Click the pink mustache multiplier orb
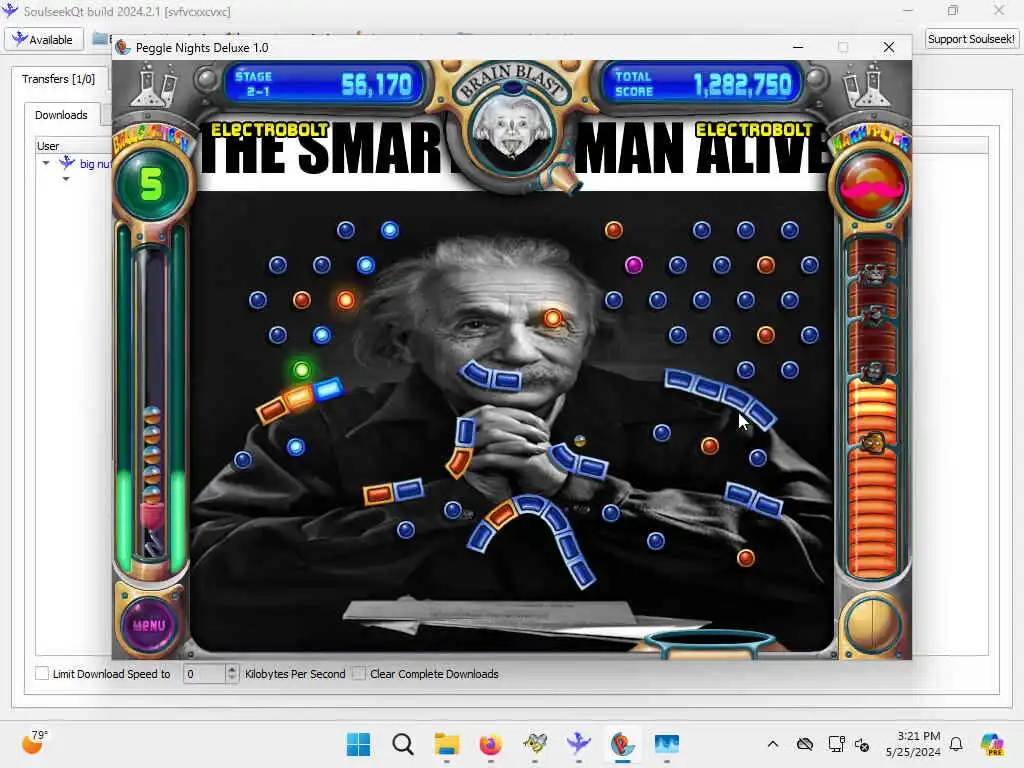 tap(872, 187)
